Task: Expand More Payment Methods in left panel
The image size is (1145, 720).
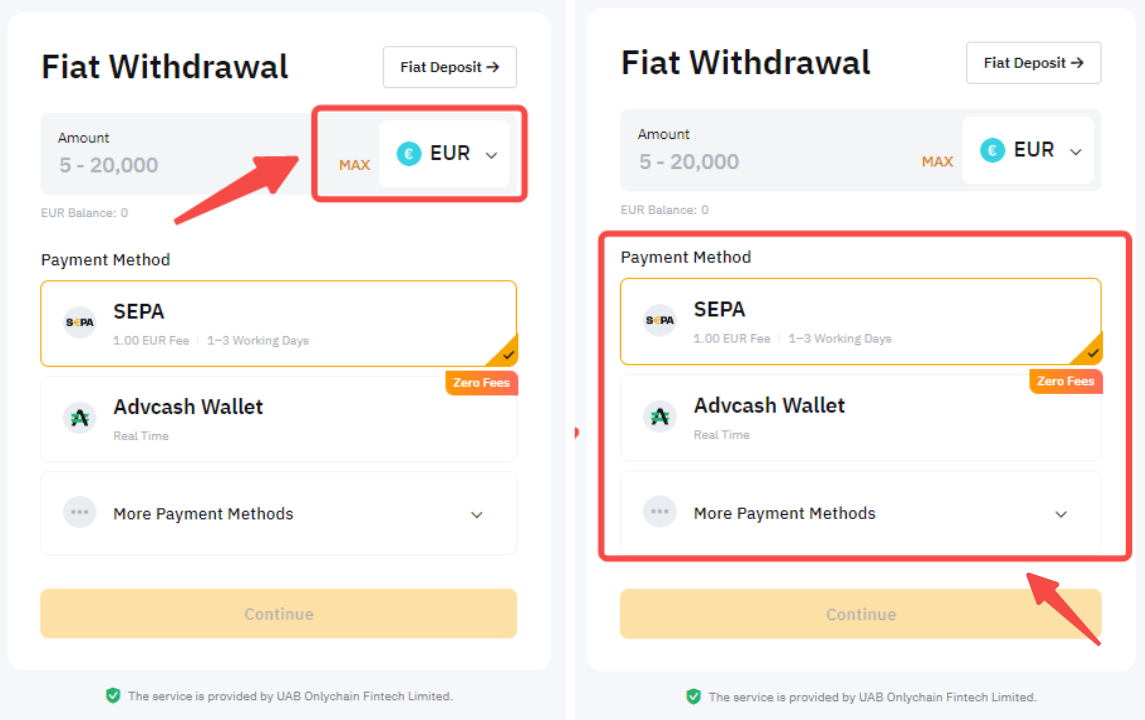Action: (x=278, y=514)
